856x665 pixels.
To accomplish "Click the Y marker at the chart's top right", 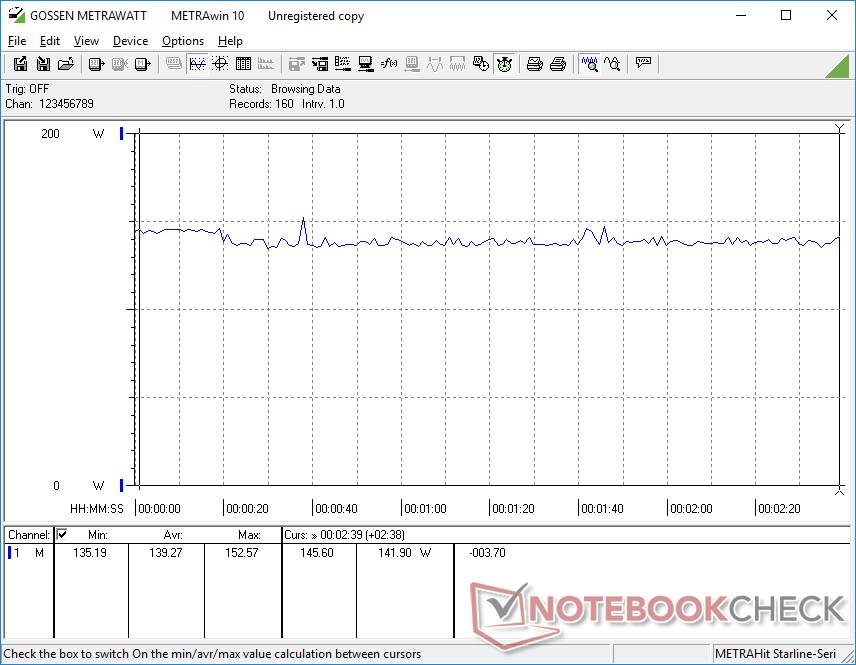I will 840,128.
